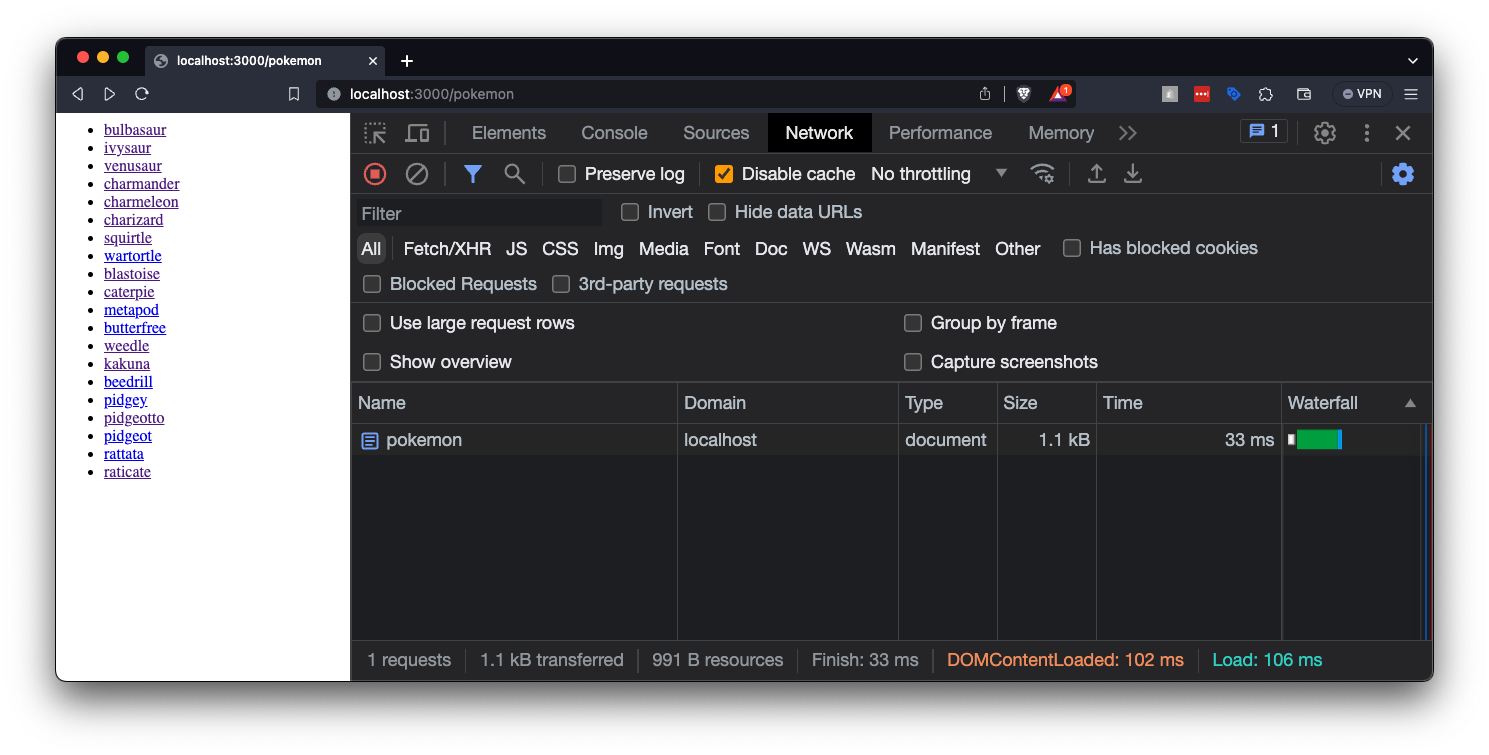The height and width of the screenshot is (755, 1489).
Task: Open the browser hamburger menu
Action: tap(1411, 94)
